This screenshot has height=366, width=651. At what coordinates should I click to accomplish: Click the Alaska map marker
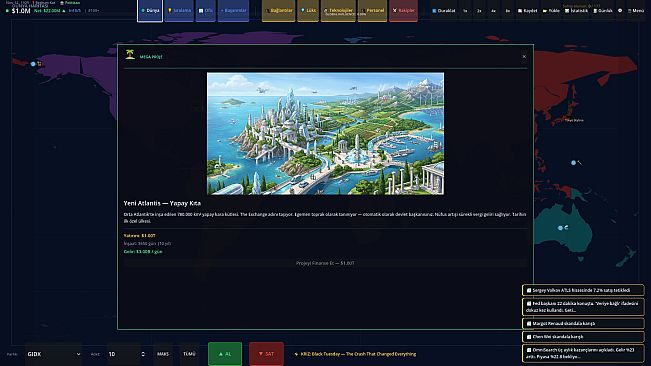tap(33, 64)
